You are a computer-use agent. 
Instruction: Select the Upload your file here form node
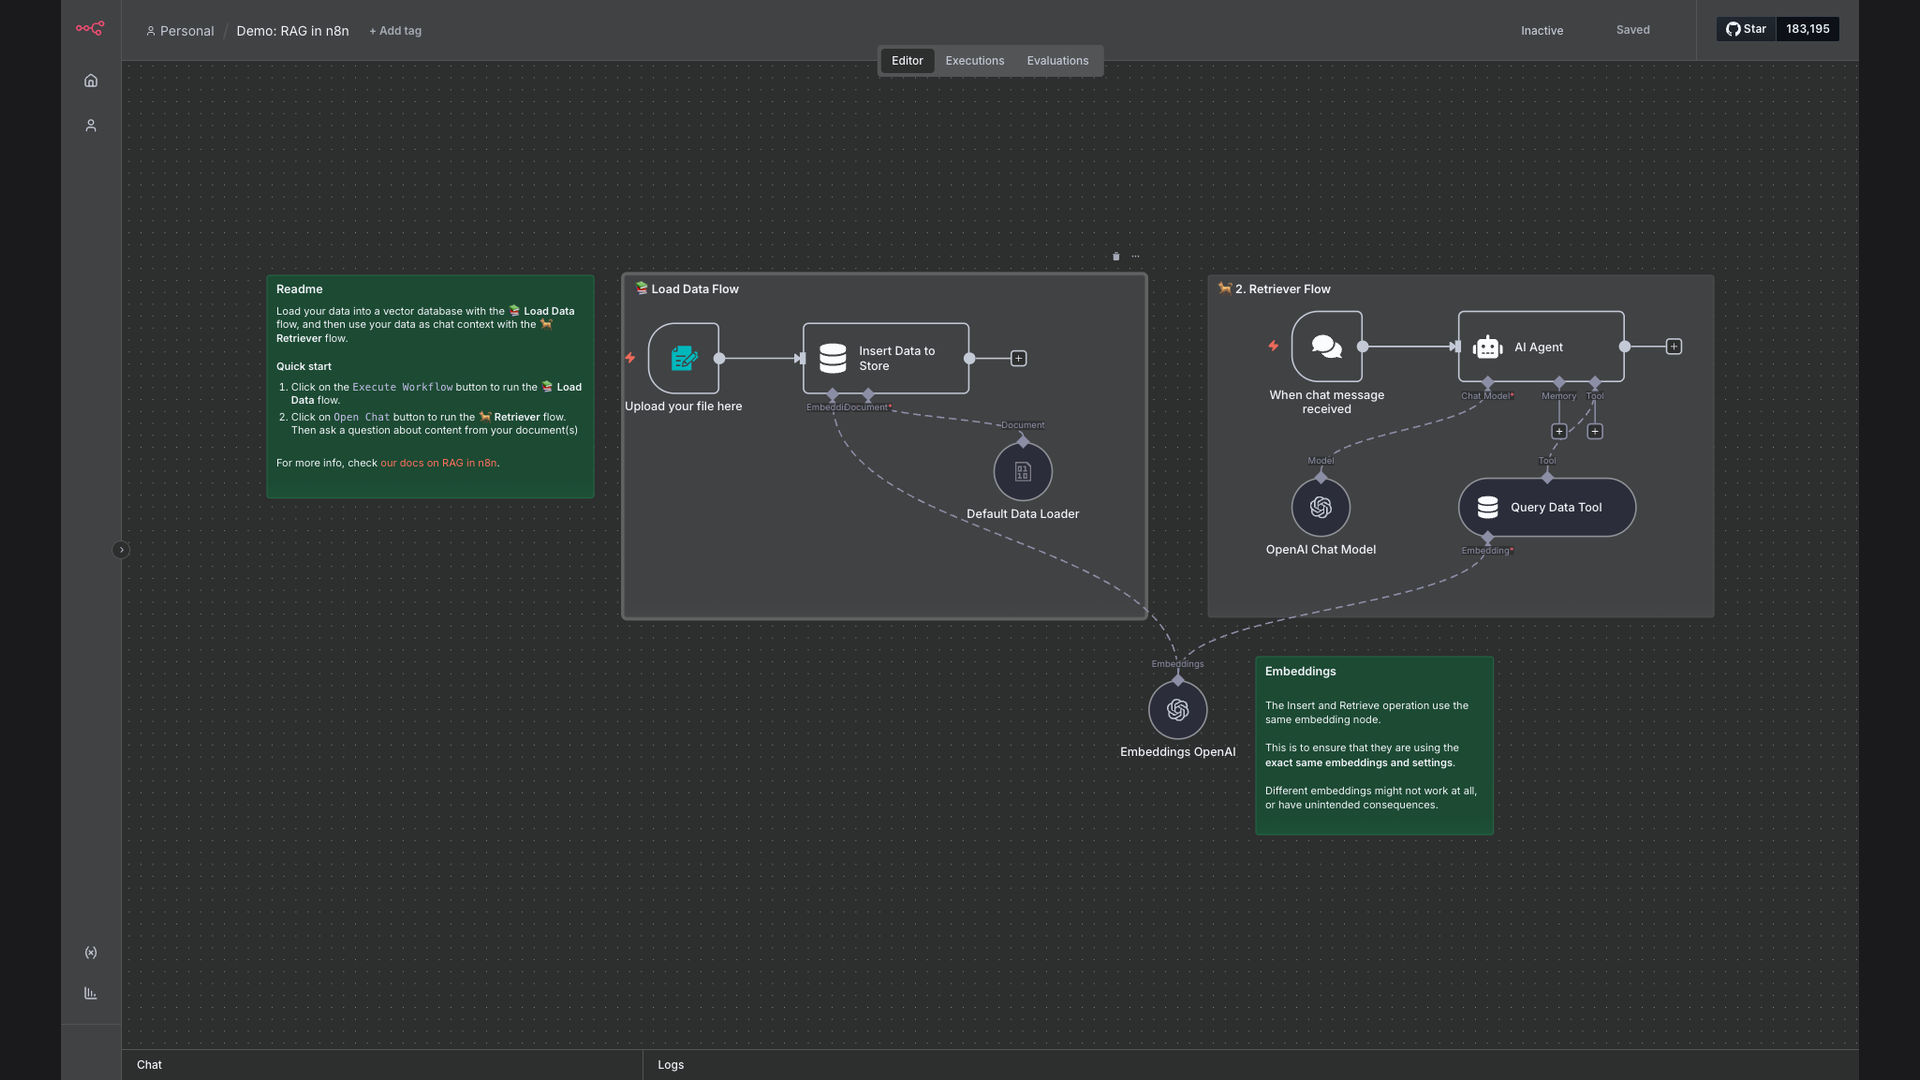(x=684, y=358)
